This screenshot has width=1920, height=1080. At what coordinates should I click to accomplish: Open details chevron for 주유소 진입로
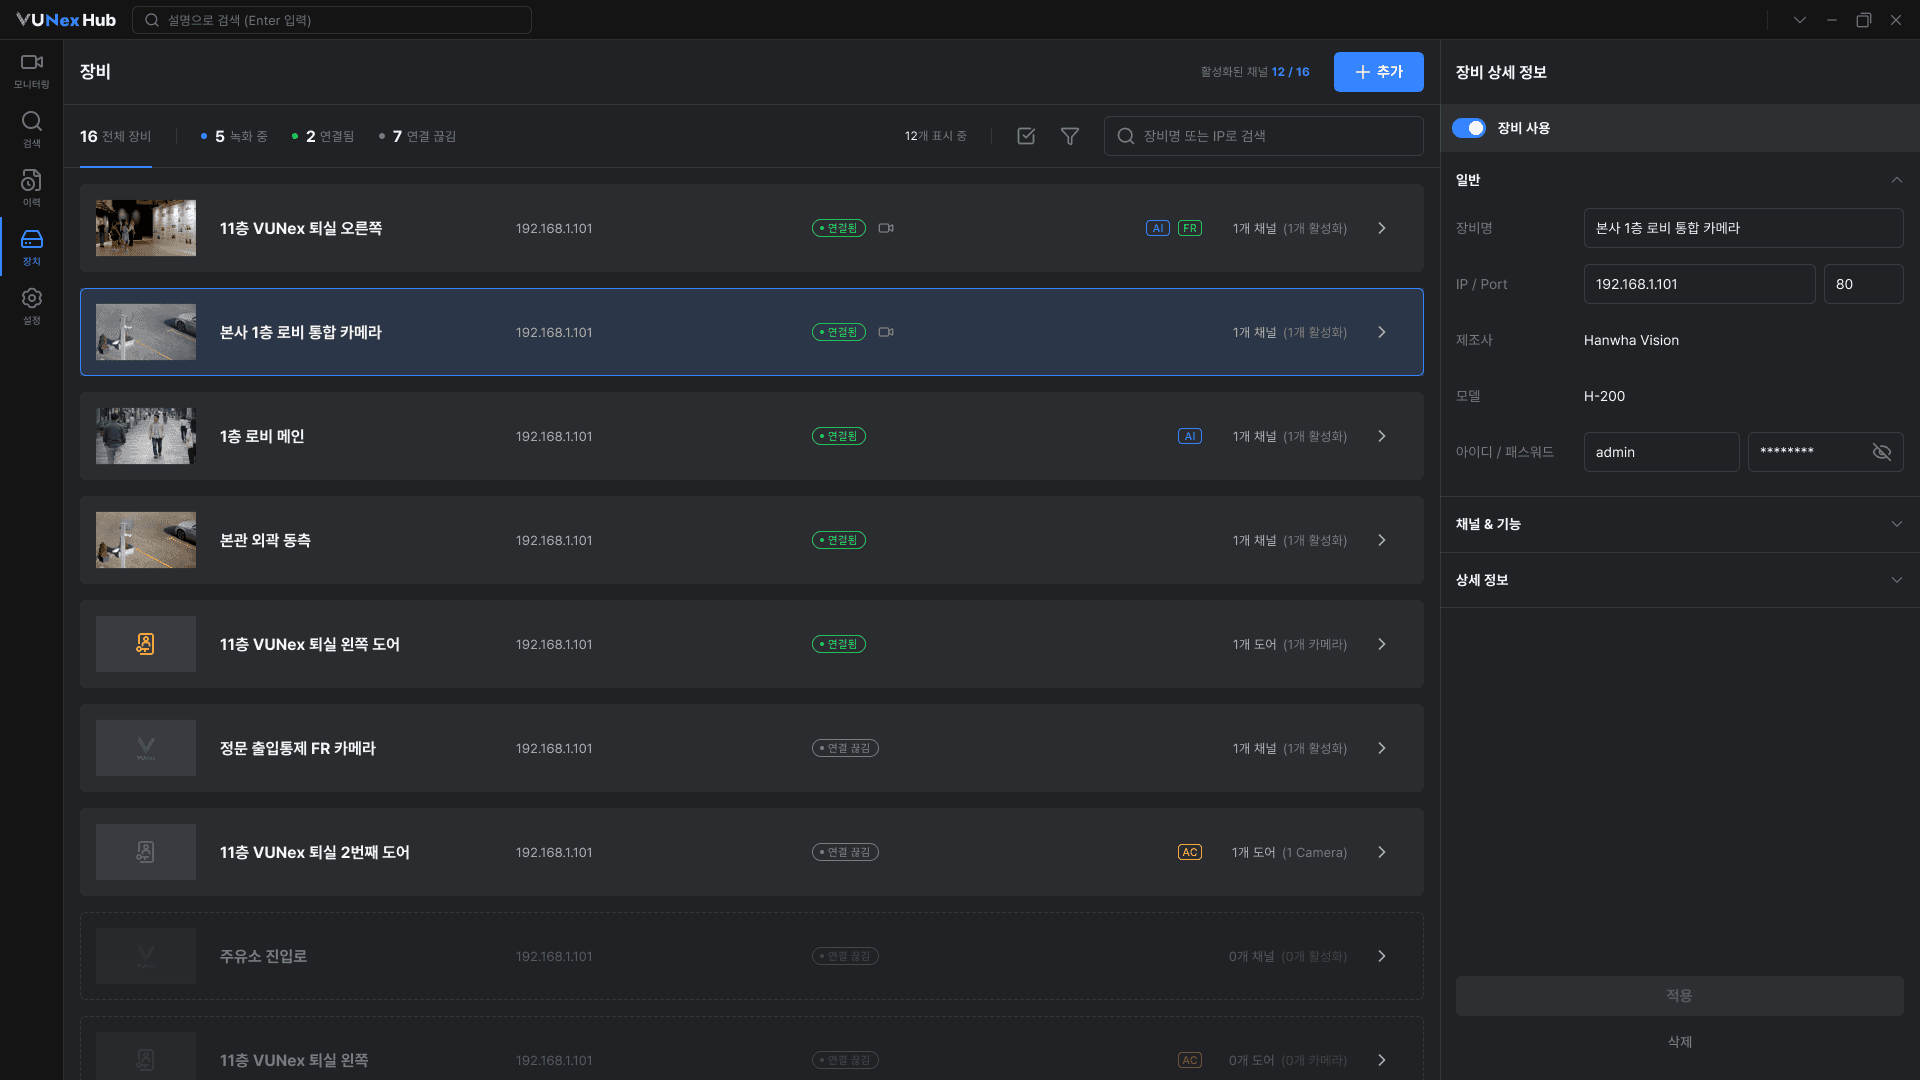click(x=1382, y=956)
